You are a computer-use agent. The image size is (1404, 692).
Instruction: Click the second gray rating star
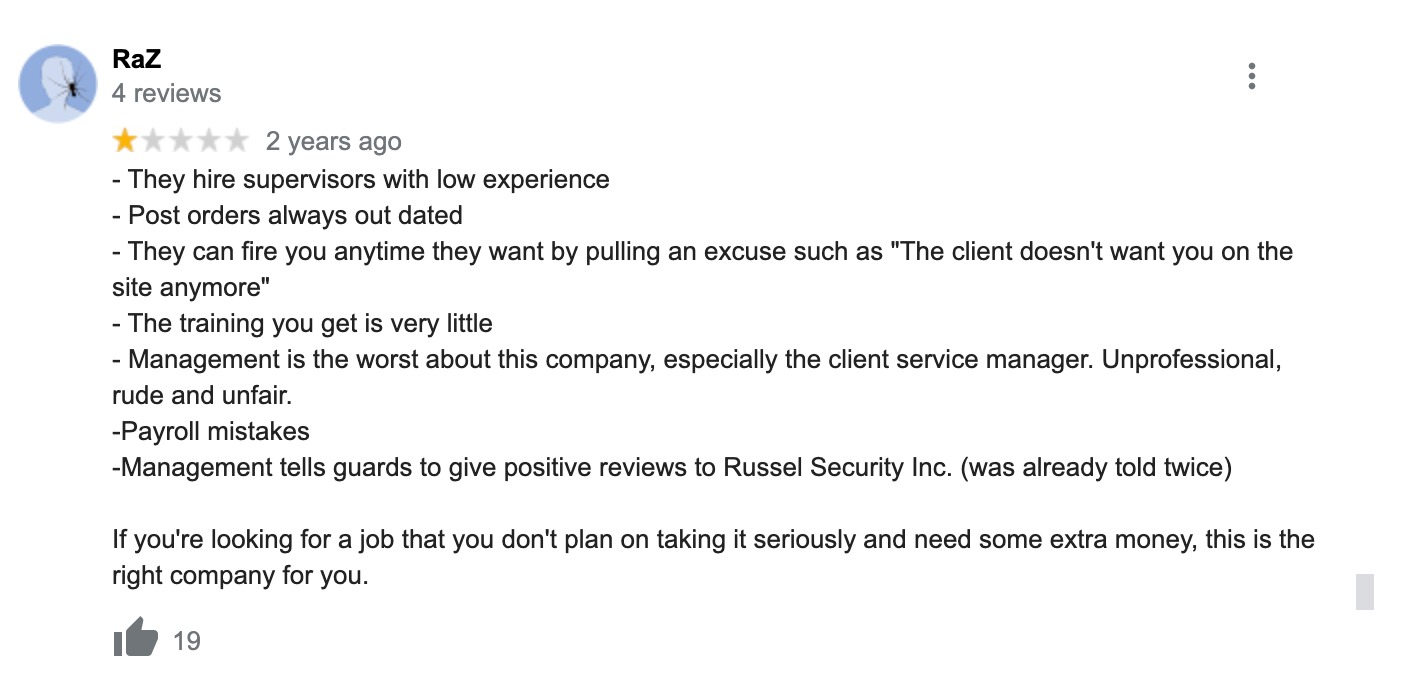coord(153,141)
